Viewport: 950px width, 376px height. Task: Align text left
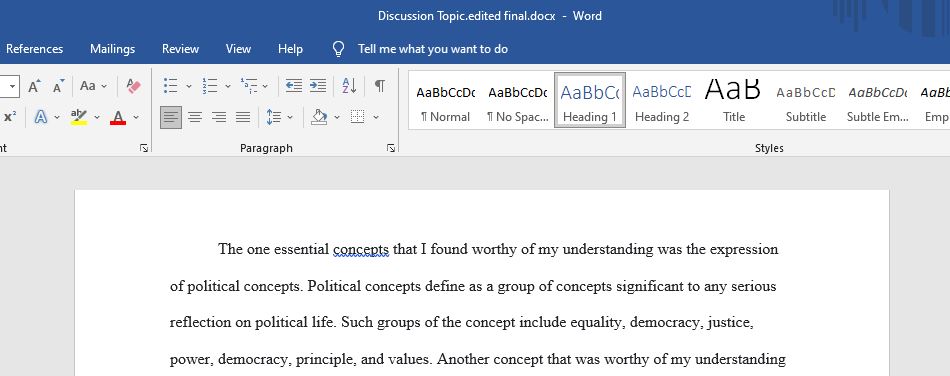pyautogui.click(x=171, y=117)
